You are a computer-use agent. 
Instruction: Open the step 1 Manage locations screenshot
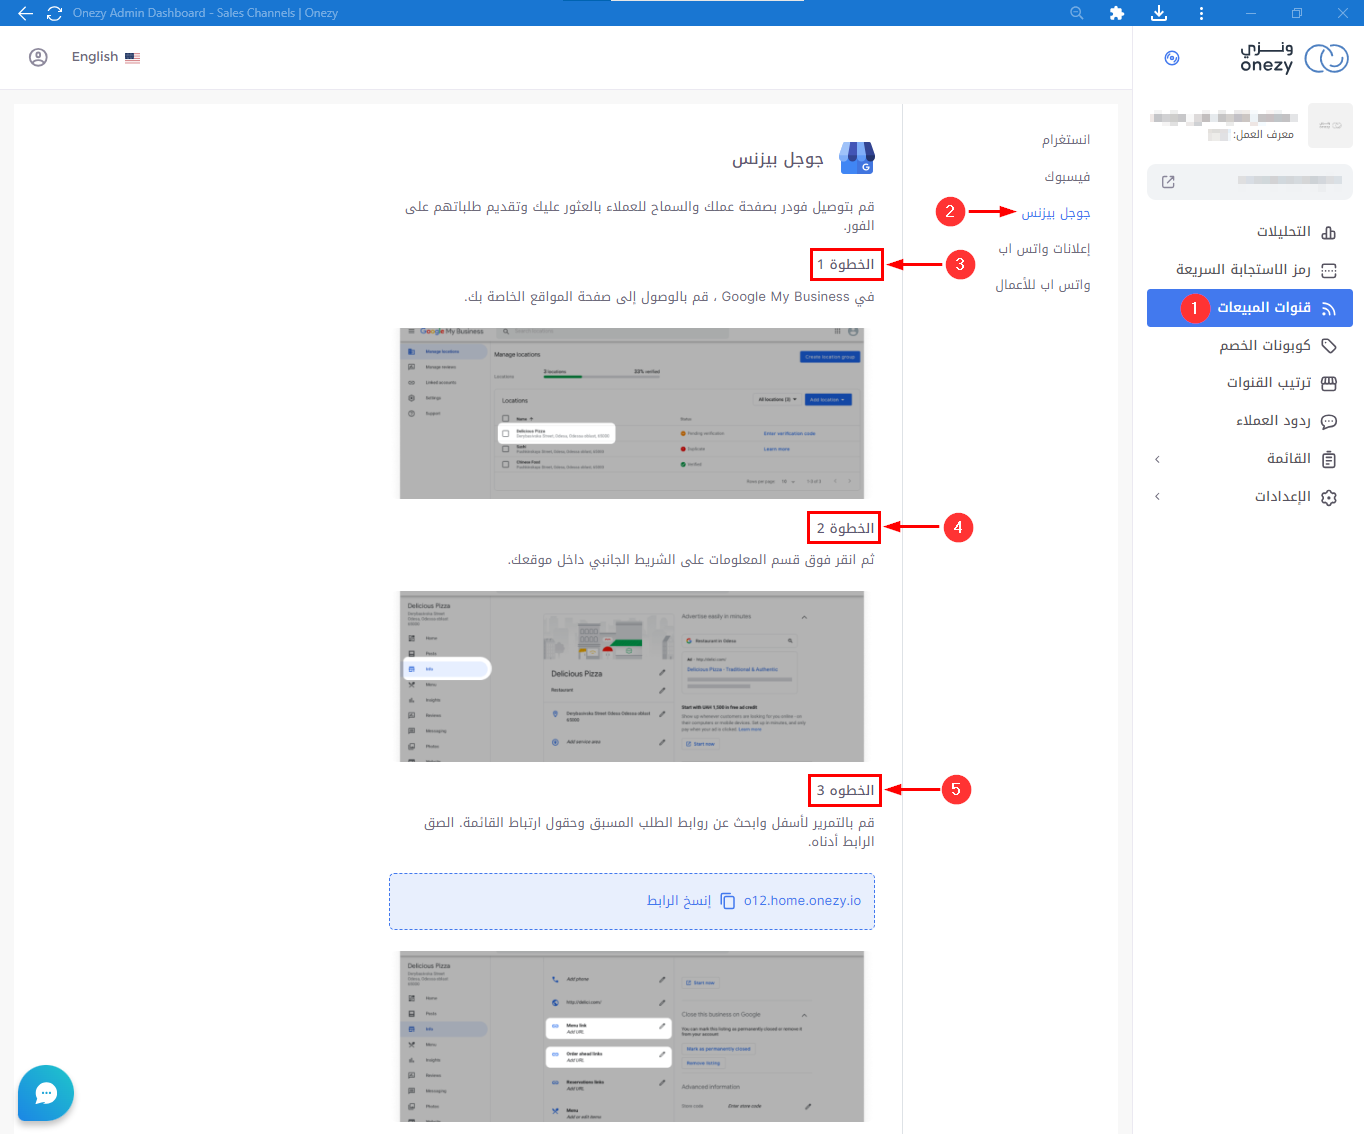tap(632, 413)
